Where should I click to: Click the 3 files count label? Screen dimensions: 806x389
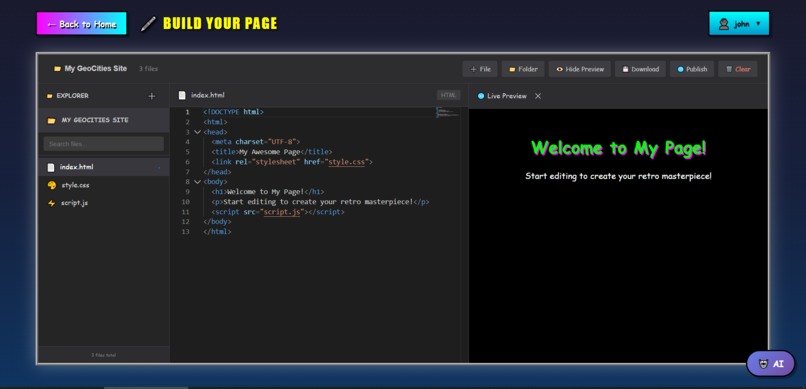(149, 69)
